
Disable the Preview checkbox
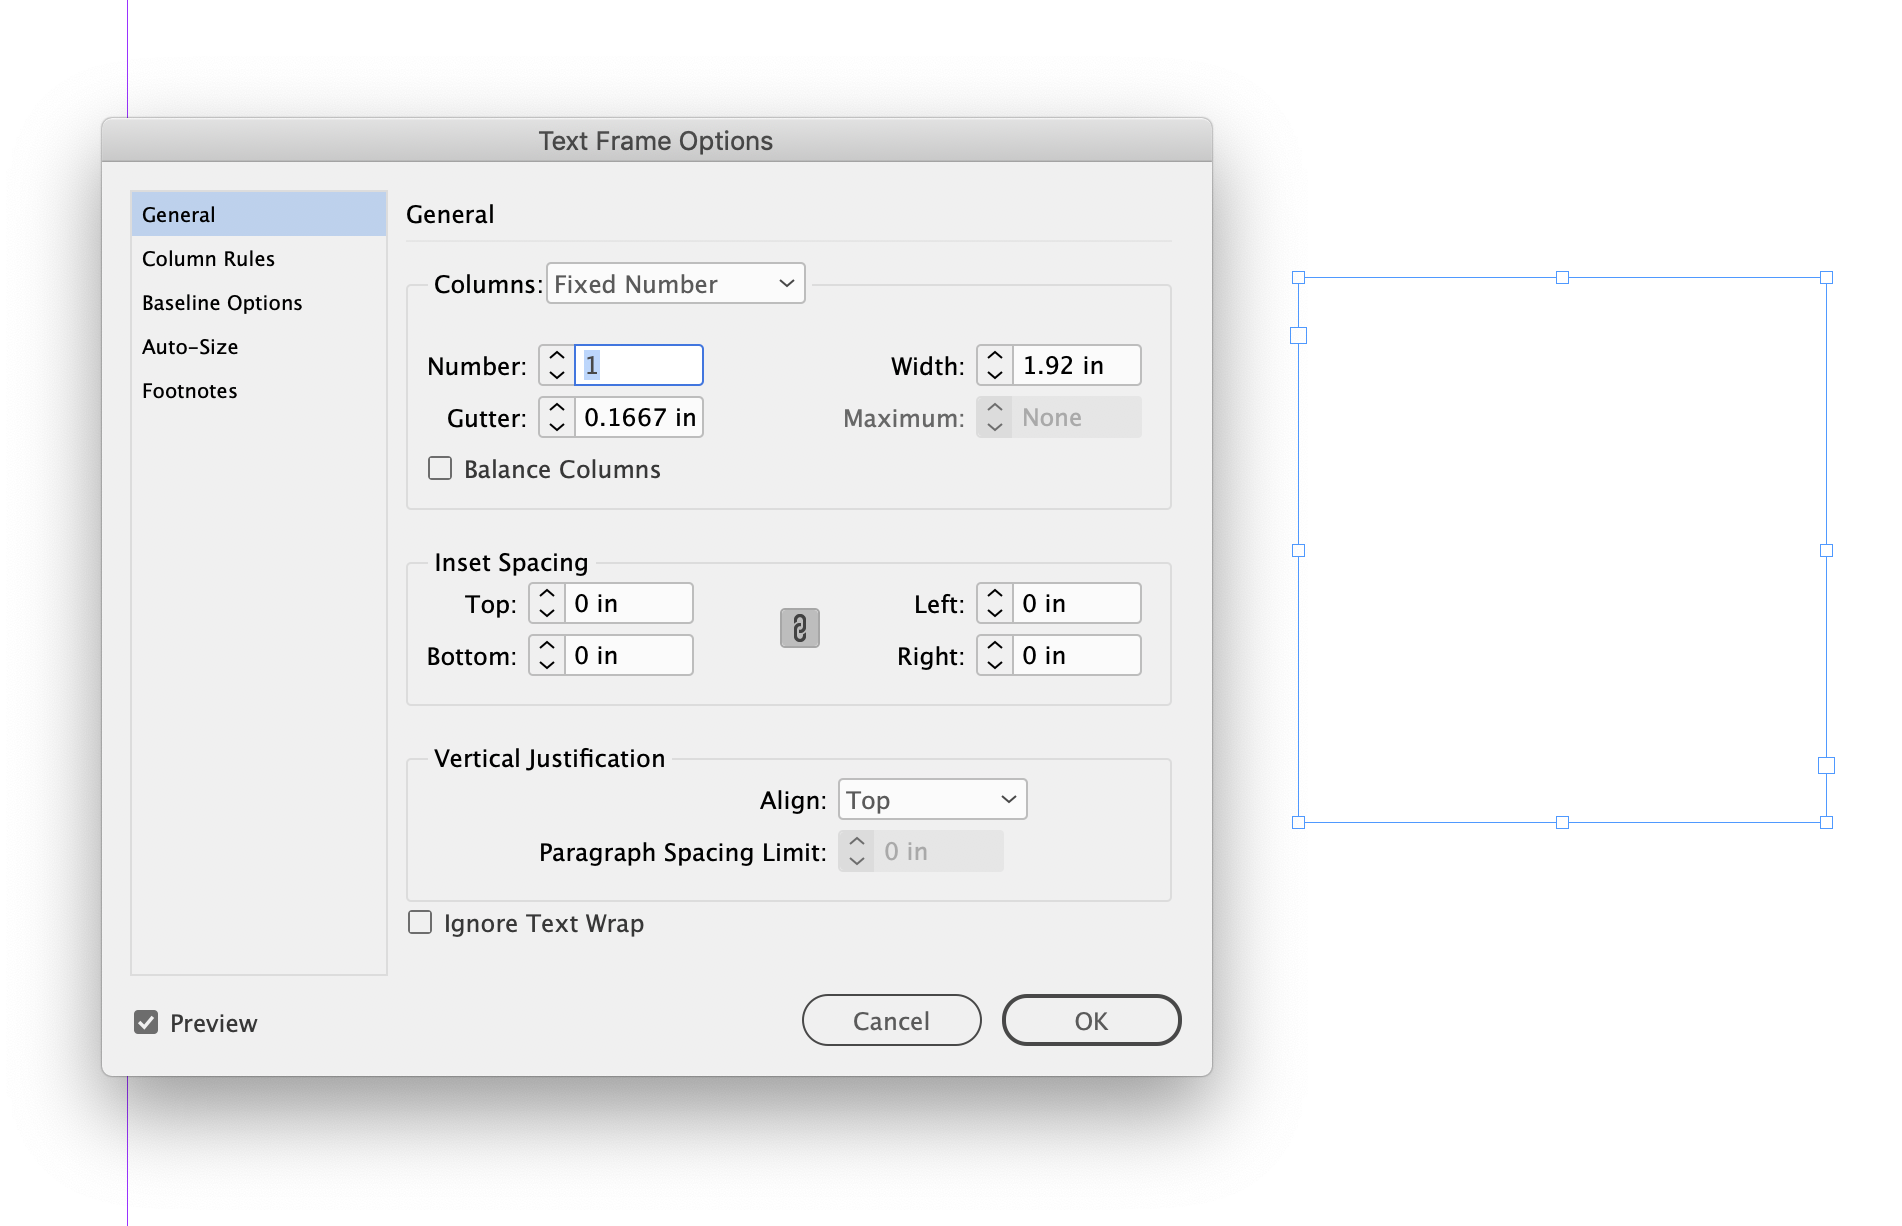146,1022
